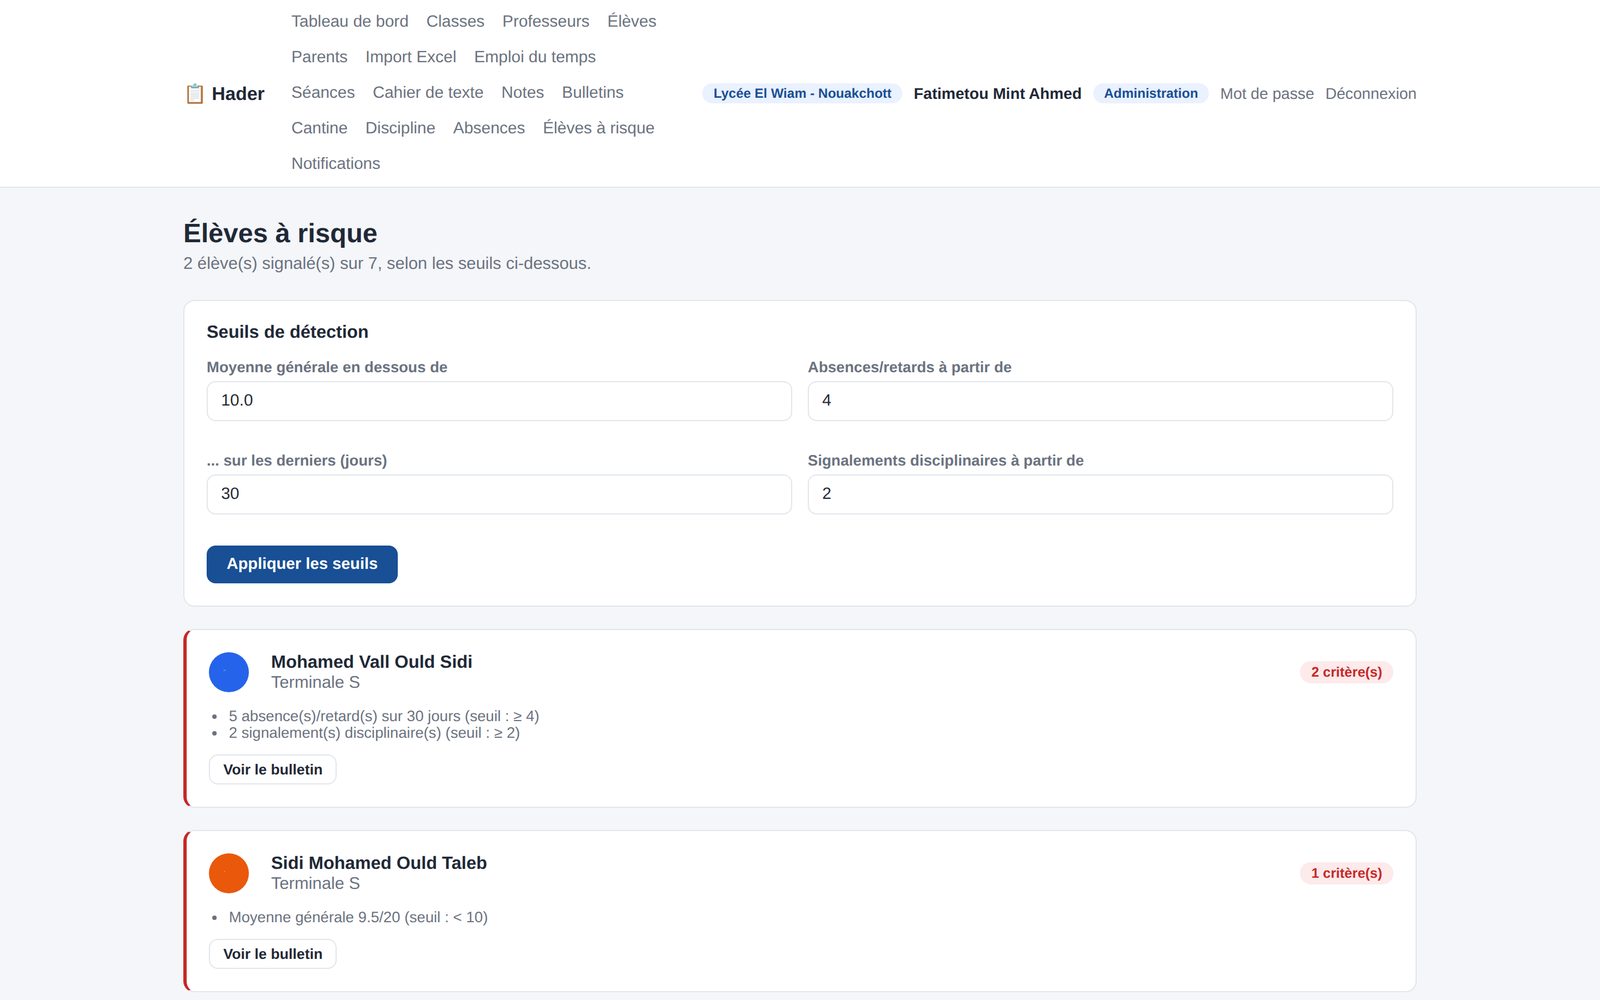This screenshot has width=1600, height=1000.
Task: Open the Parents section
Action: click(319, 57)
